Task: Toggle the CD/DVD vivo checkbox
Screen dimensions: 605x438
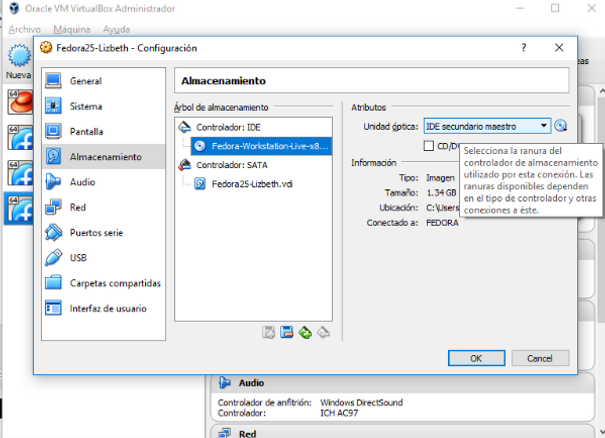Action: [x=429, y=146]
